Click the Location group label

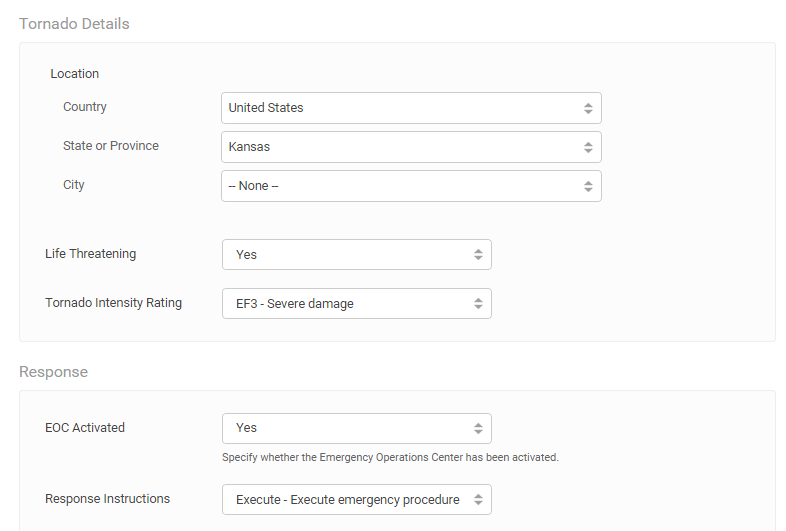pos(75,73)
